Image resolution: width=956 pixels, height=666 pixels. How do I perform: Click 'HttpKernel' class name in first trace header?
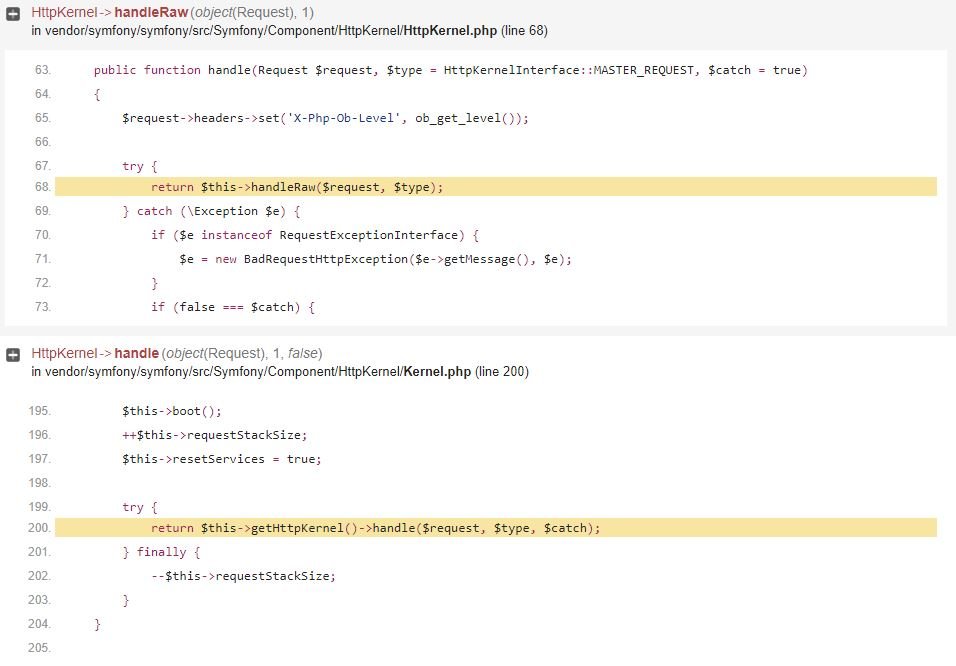[x=64, y=12]
